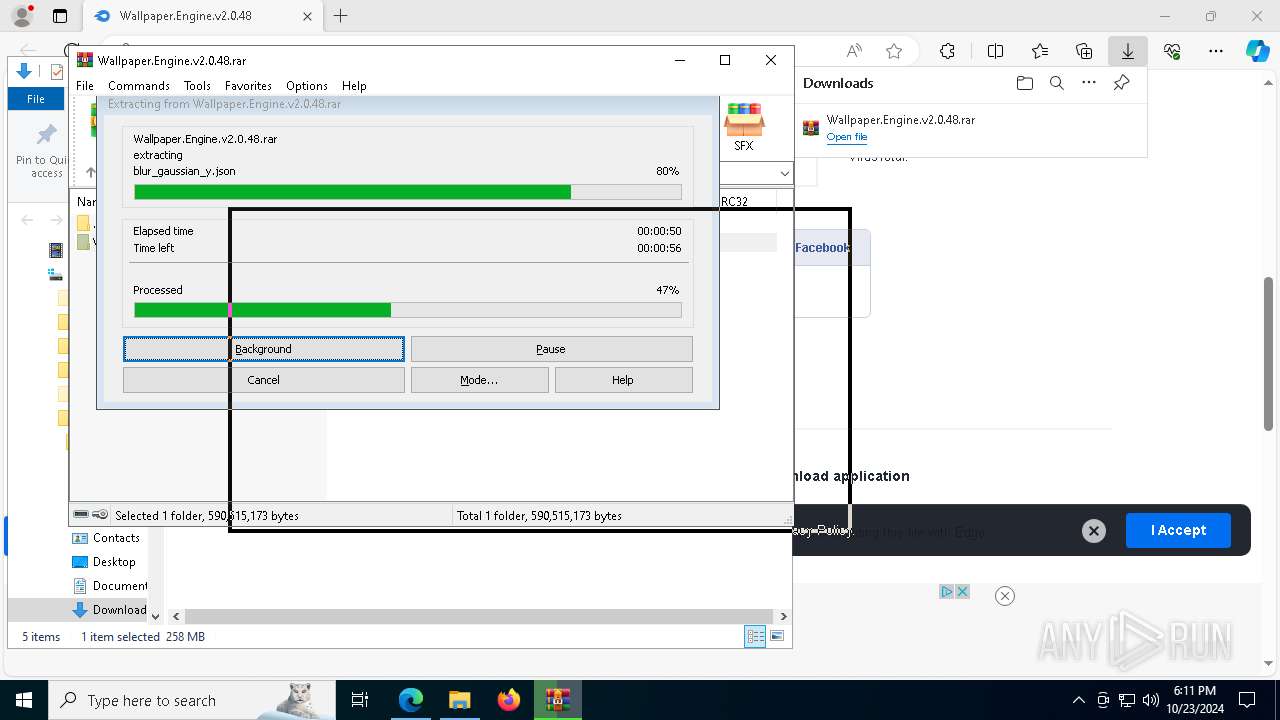Open WinRAR Options menu
The height and width of the screenshot is (720, 1280).
point(307,86)
